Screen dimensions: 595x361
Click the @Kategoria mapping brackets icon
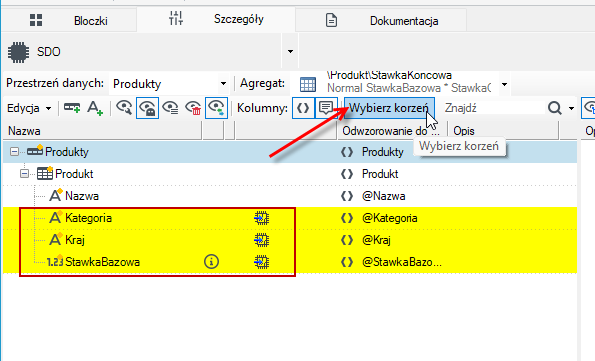tap(347, 218)
